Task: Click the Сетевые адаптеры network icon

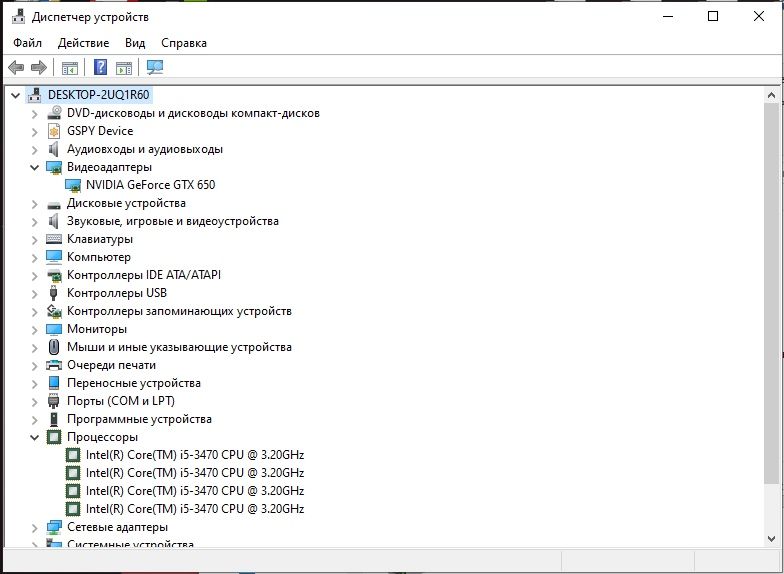Action: [54, 527]
